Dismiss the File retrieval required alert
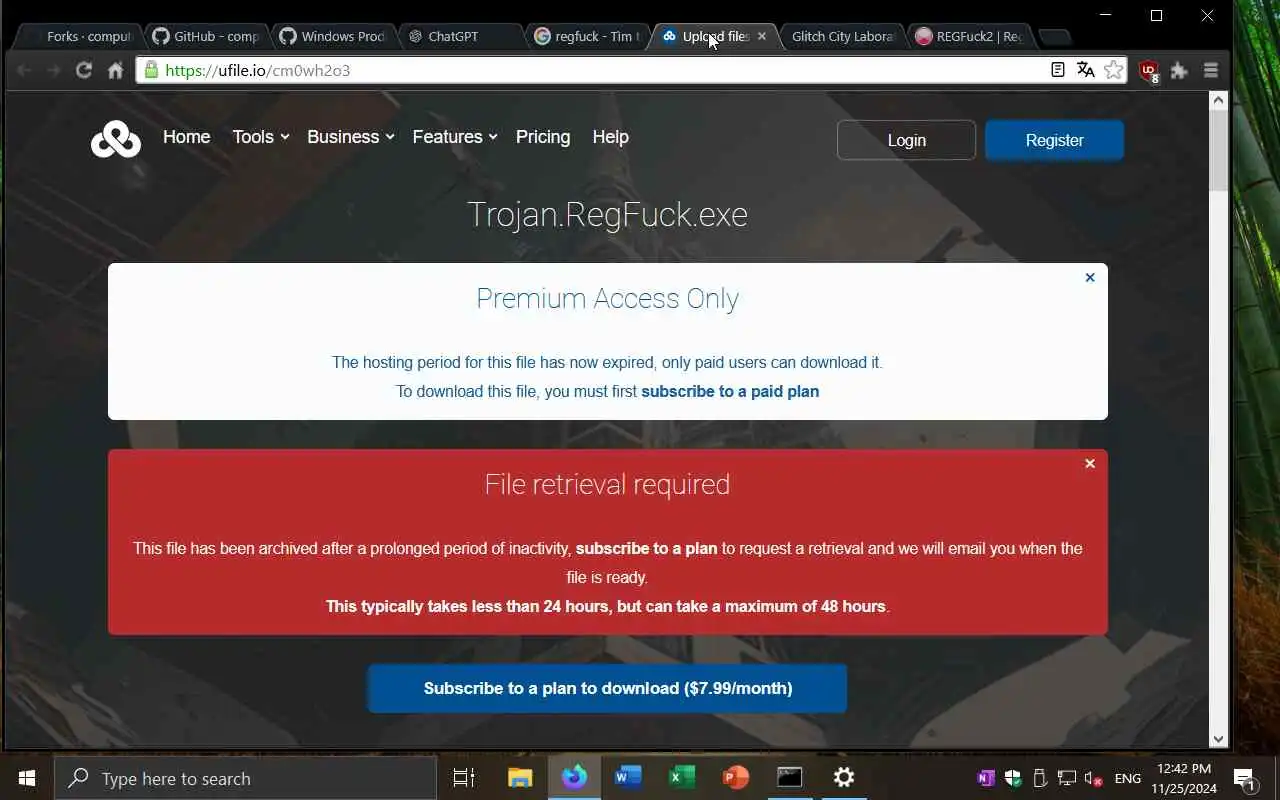The height and width of the screenshot is (800, 1280). pos(1090,464)
